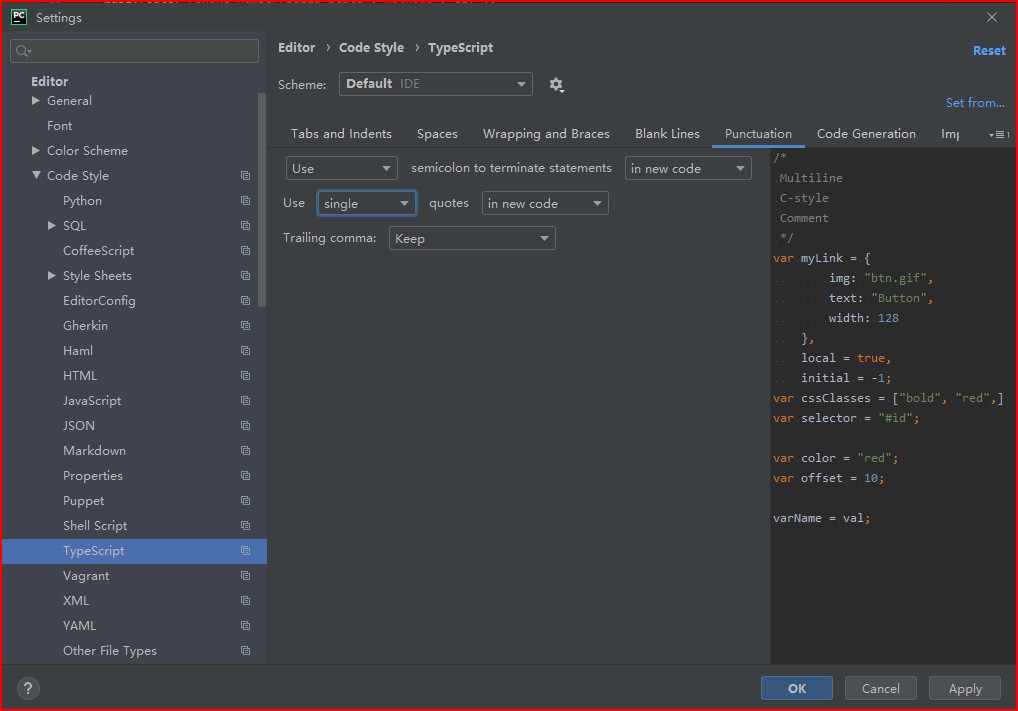
Task: Open the Scheme Default dropdown
Action: tap(435, 84)
